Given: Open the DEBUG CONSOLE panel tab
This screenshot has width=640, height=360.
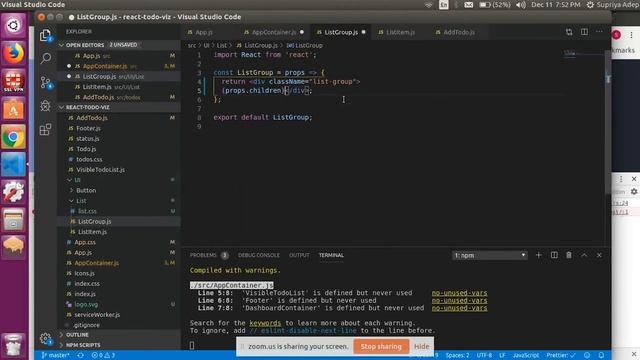Looking at the screenshot, I should (x=259, y=255).
